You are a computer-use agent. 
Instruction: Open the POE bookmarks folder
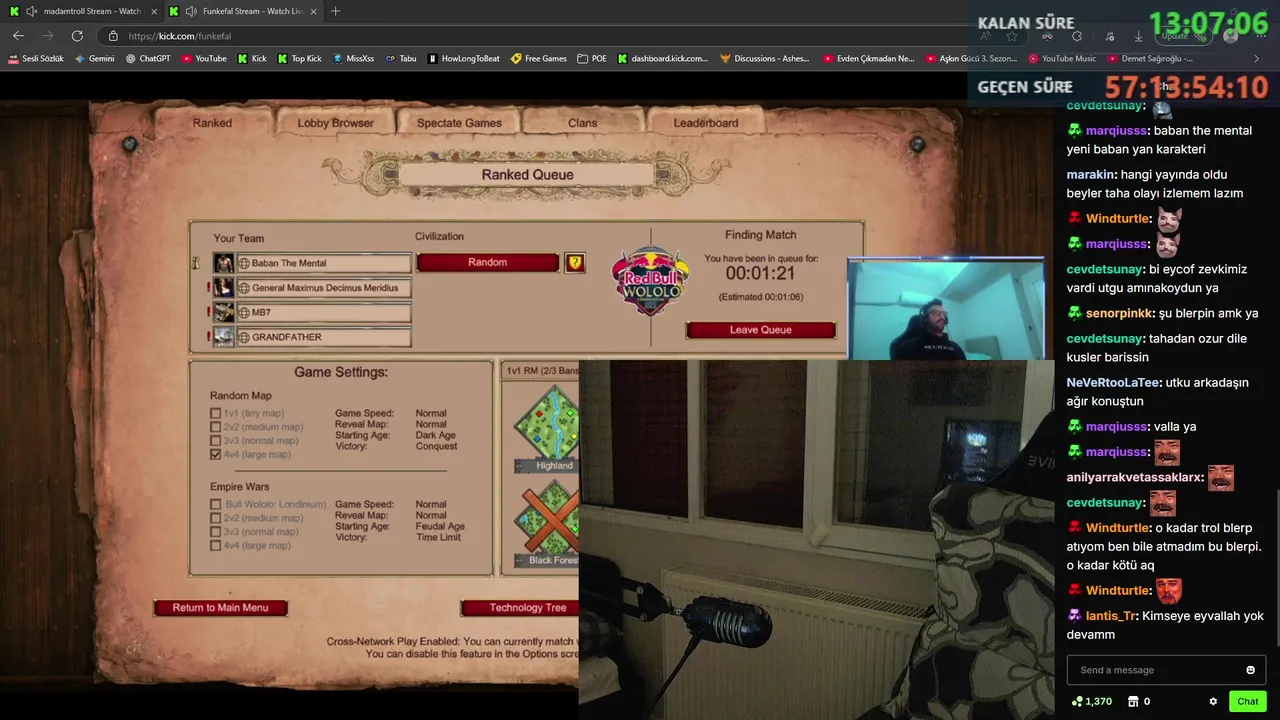[592, 58]
